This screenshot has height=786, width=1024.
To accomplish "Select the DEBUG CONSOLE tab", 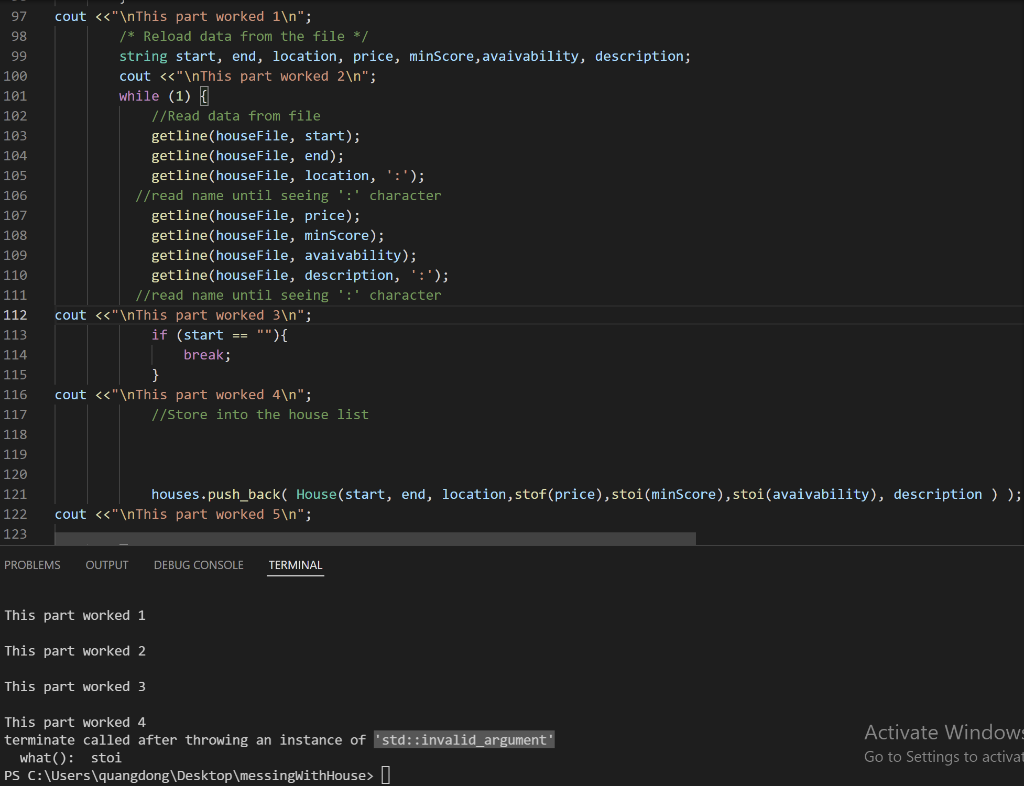I will pyautogui.click(x=199, y=565).
